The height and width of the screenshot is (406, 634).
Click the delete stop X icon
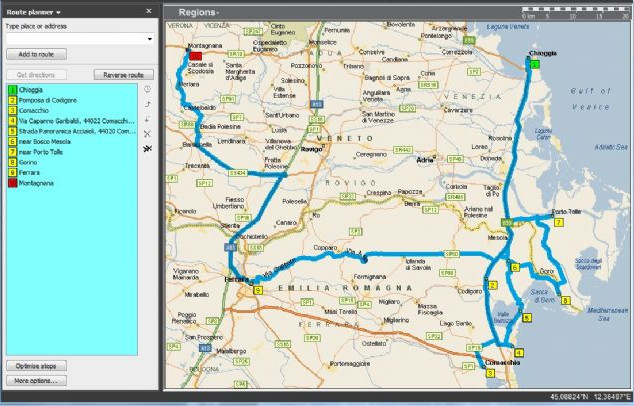147,132
